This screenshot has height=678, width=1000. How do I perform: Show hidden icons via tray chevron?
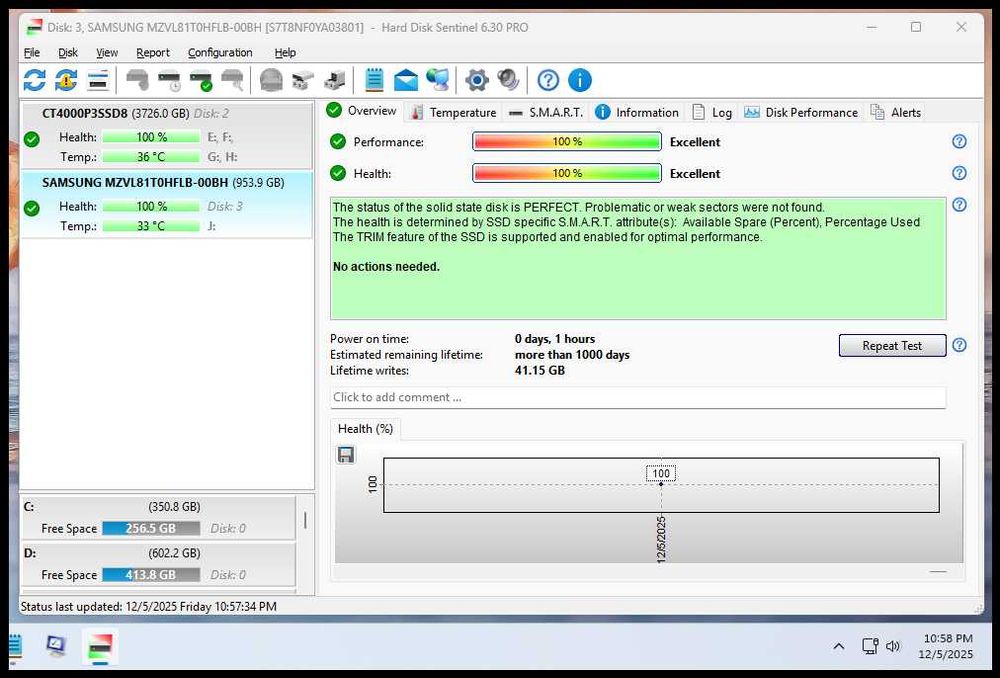(839, 646)
